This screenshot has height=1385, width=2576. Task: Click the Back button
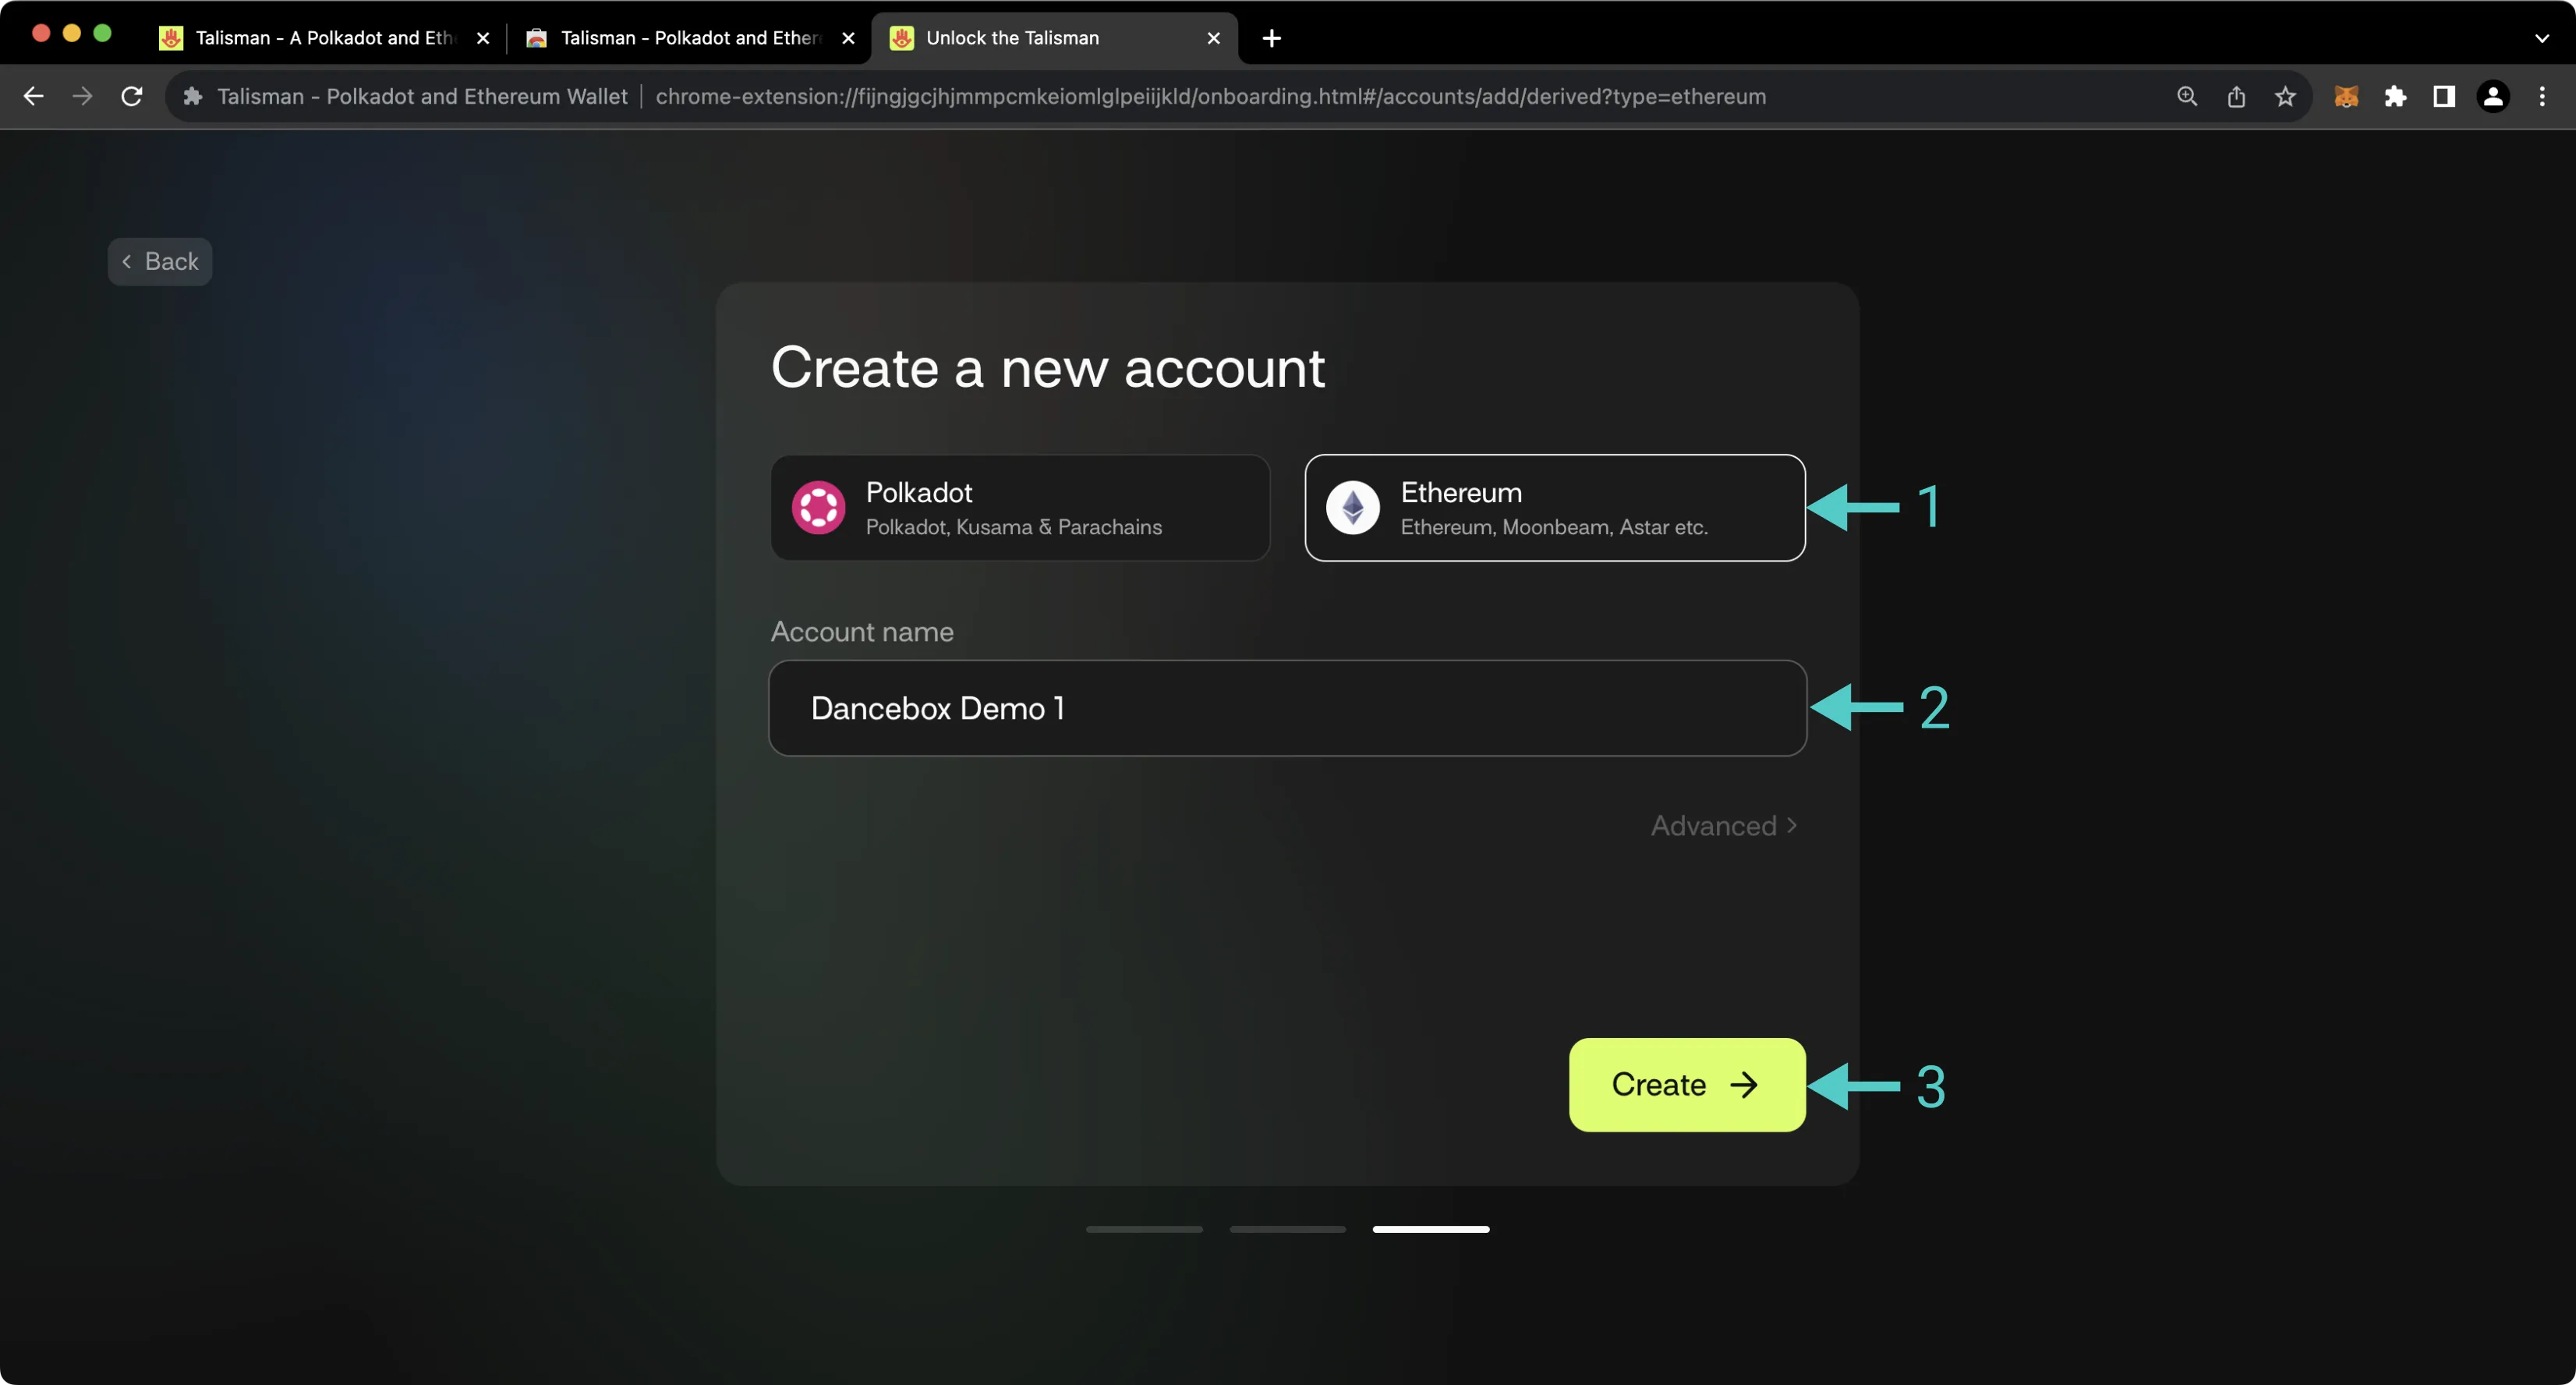tap(160, 262)
